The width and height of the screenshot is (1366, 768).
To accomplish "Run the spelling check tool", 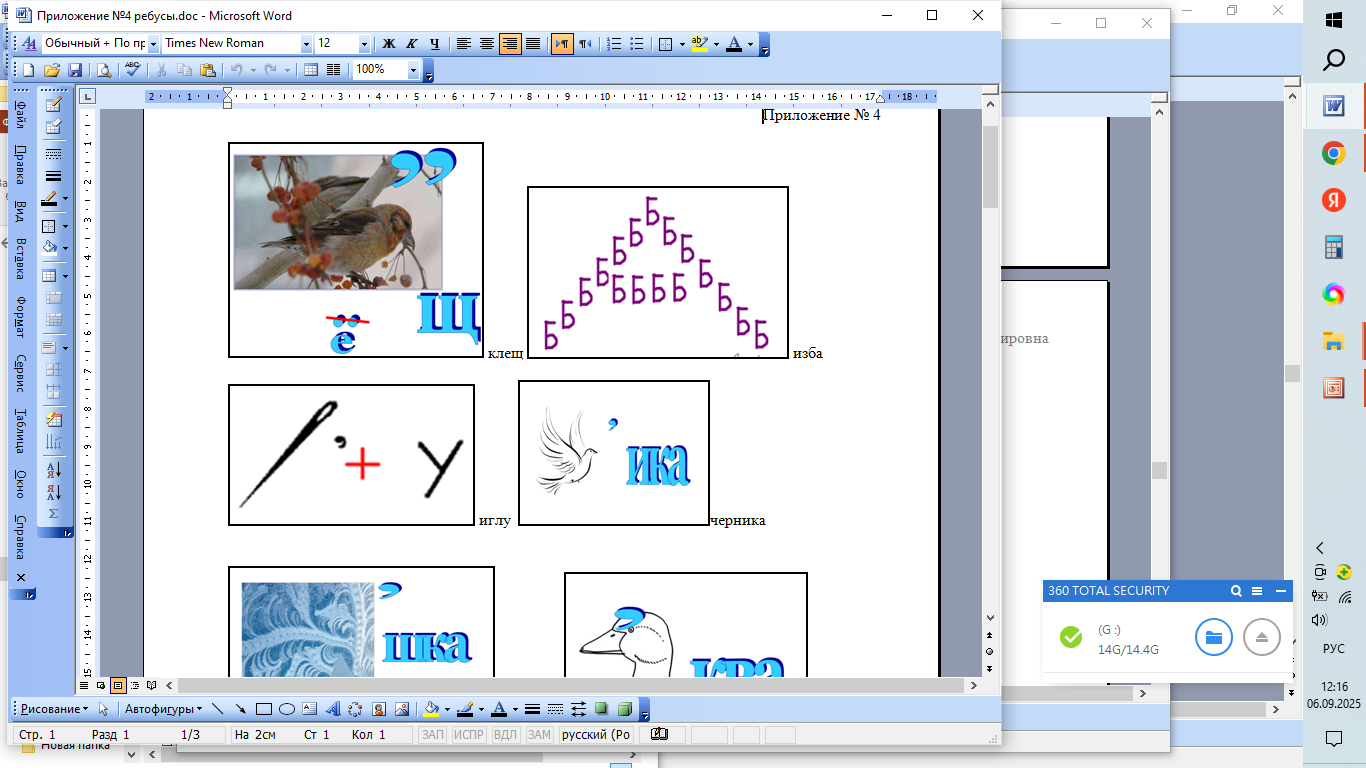I will point(132,70).
